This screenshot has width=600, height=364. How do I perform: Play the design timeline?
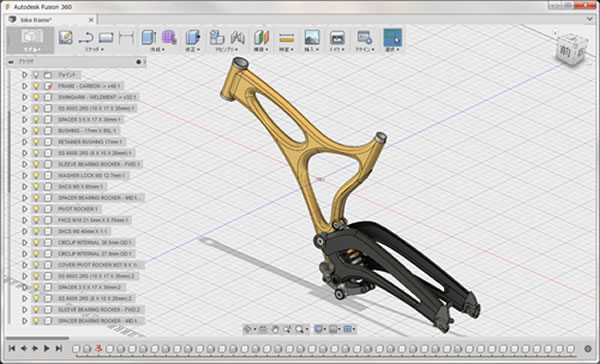(x=47, y=348)
